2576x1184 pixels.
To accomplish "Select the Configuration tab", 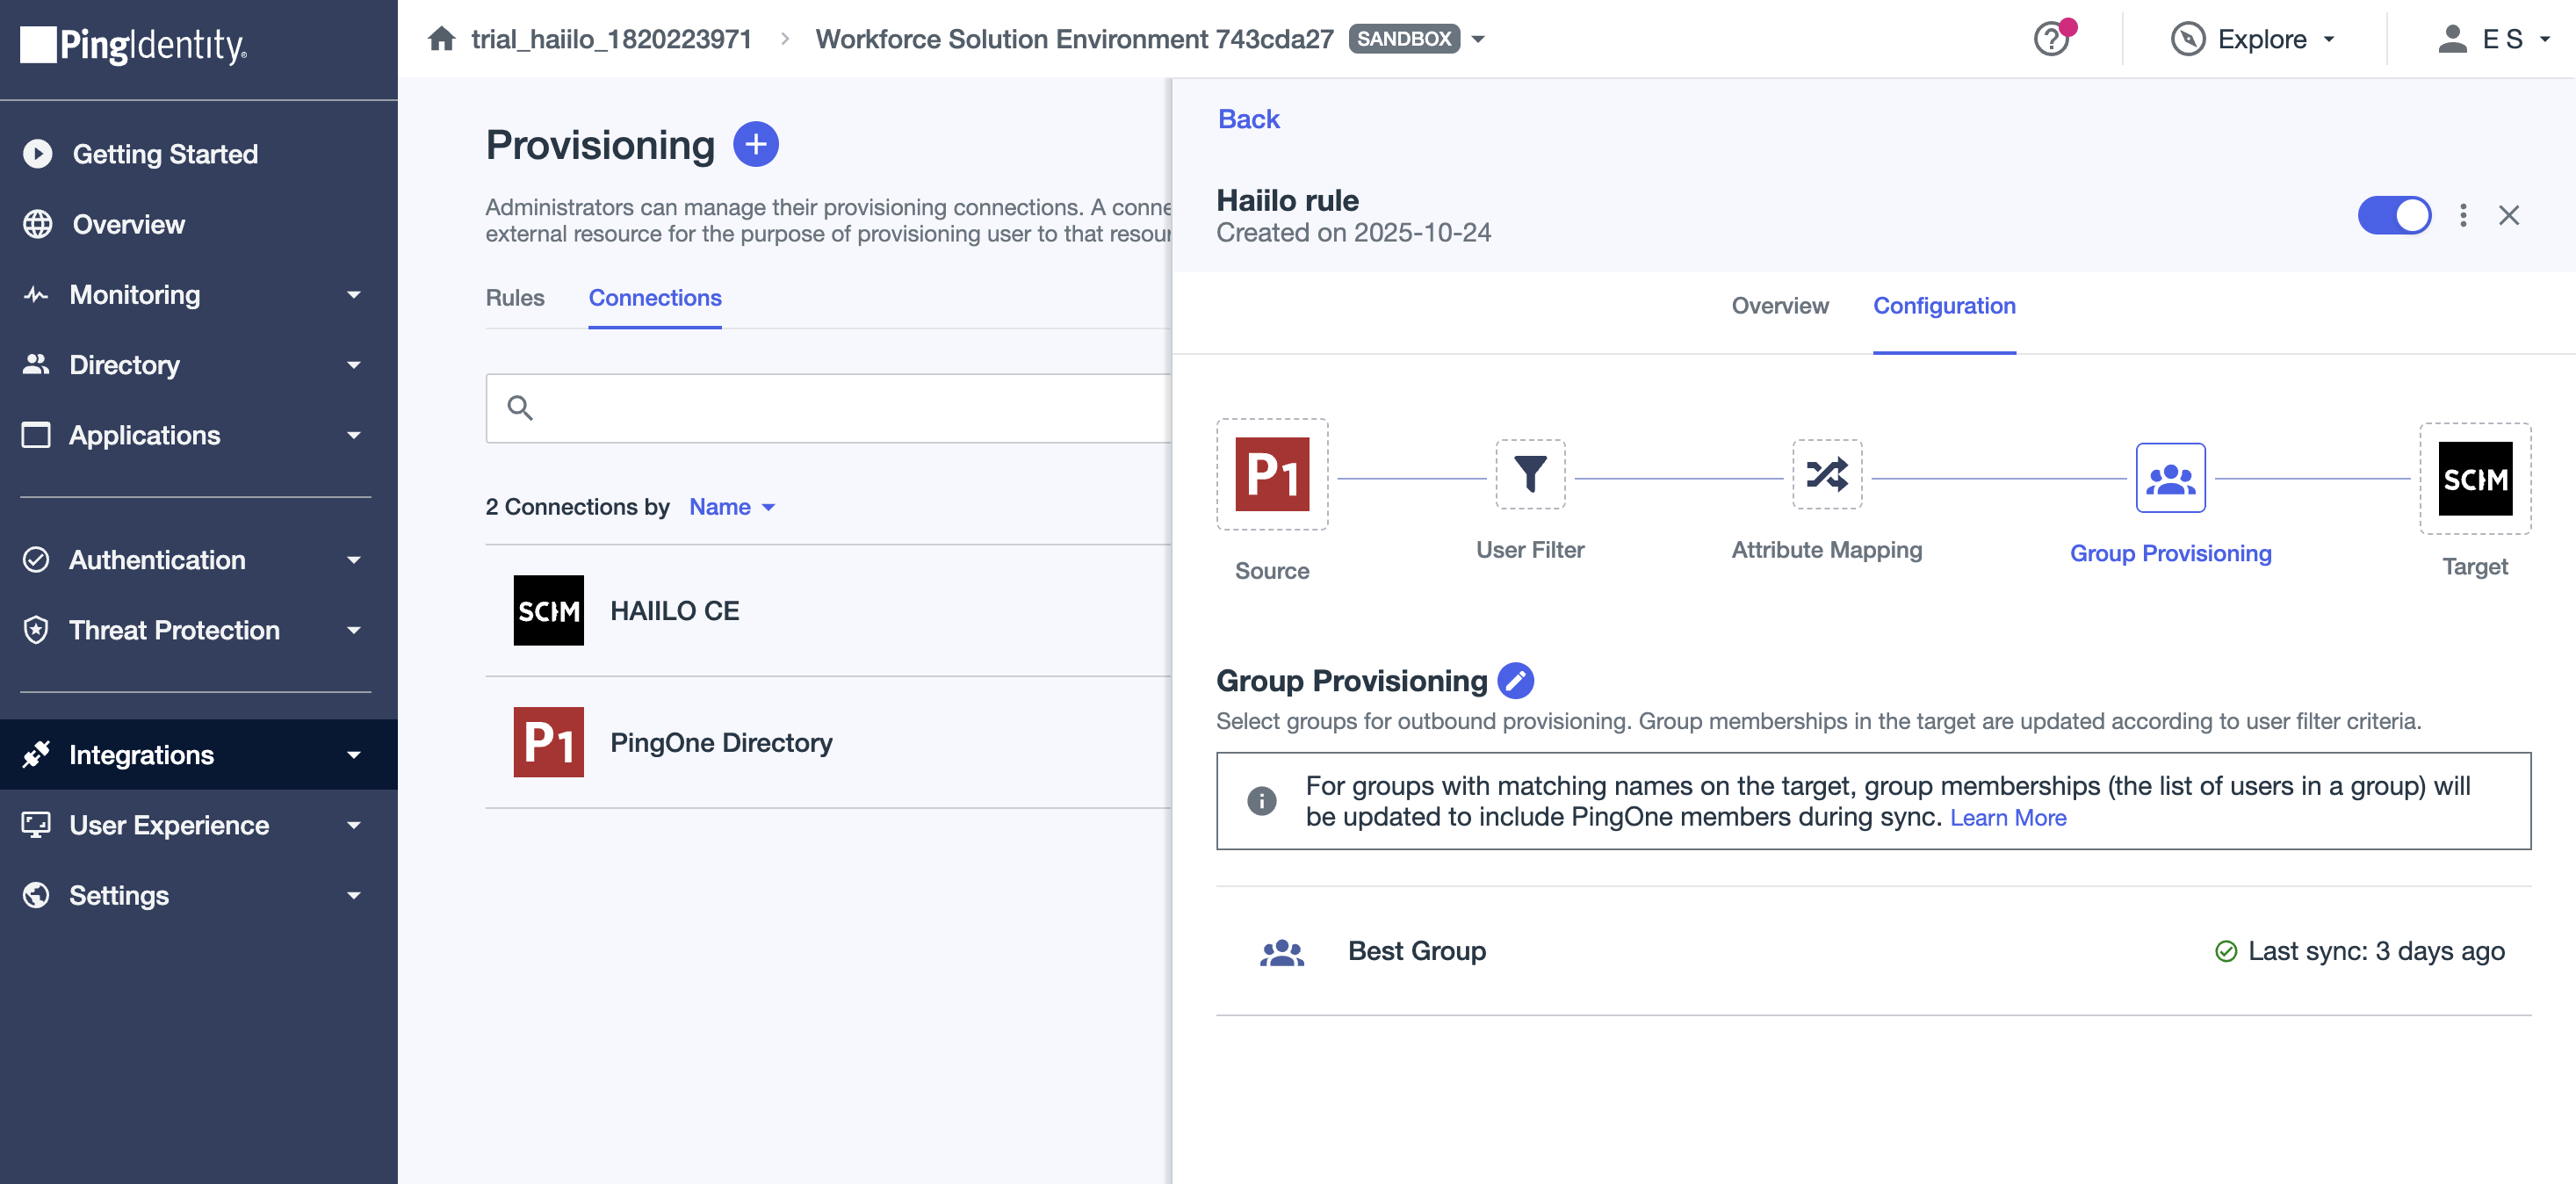I will 1944,306.
